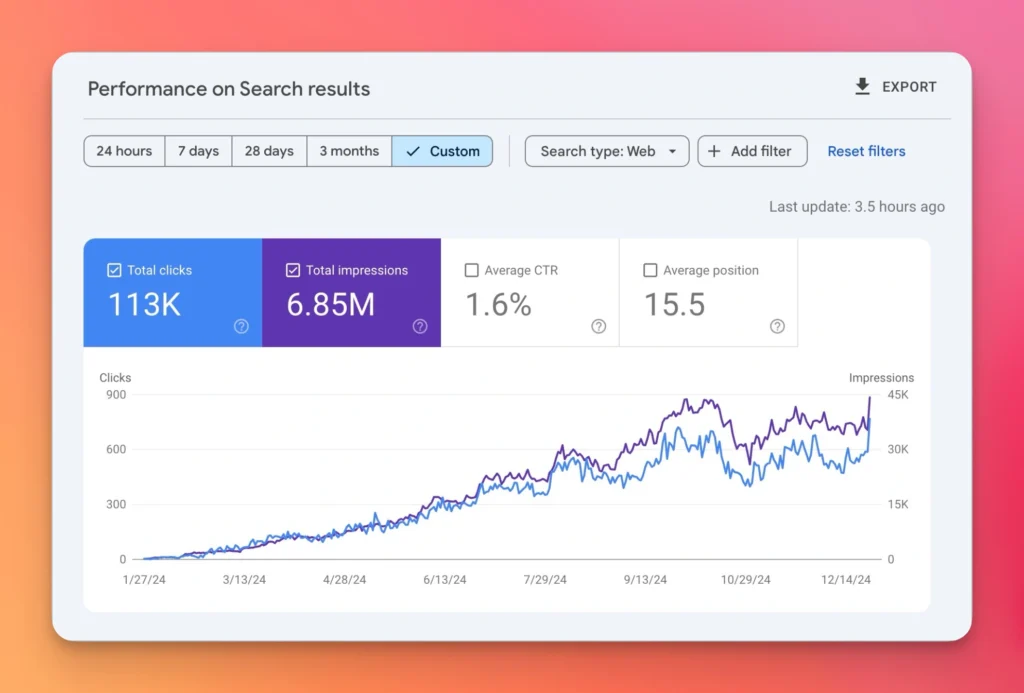The width and height of the screenshot is (1024, 693).
Task: Uncheck the Total impressions checkbox
Action: (x=293, y=270)
